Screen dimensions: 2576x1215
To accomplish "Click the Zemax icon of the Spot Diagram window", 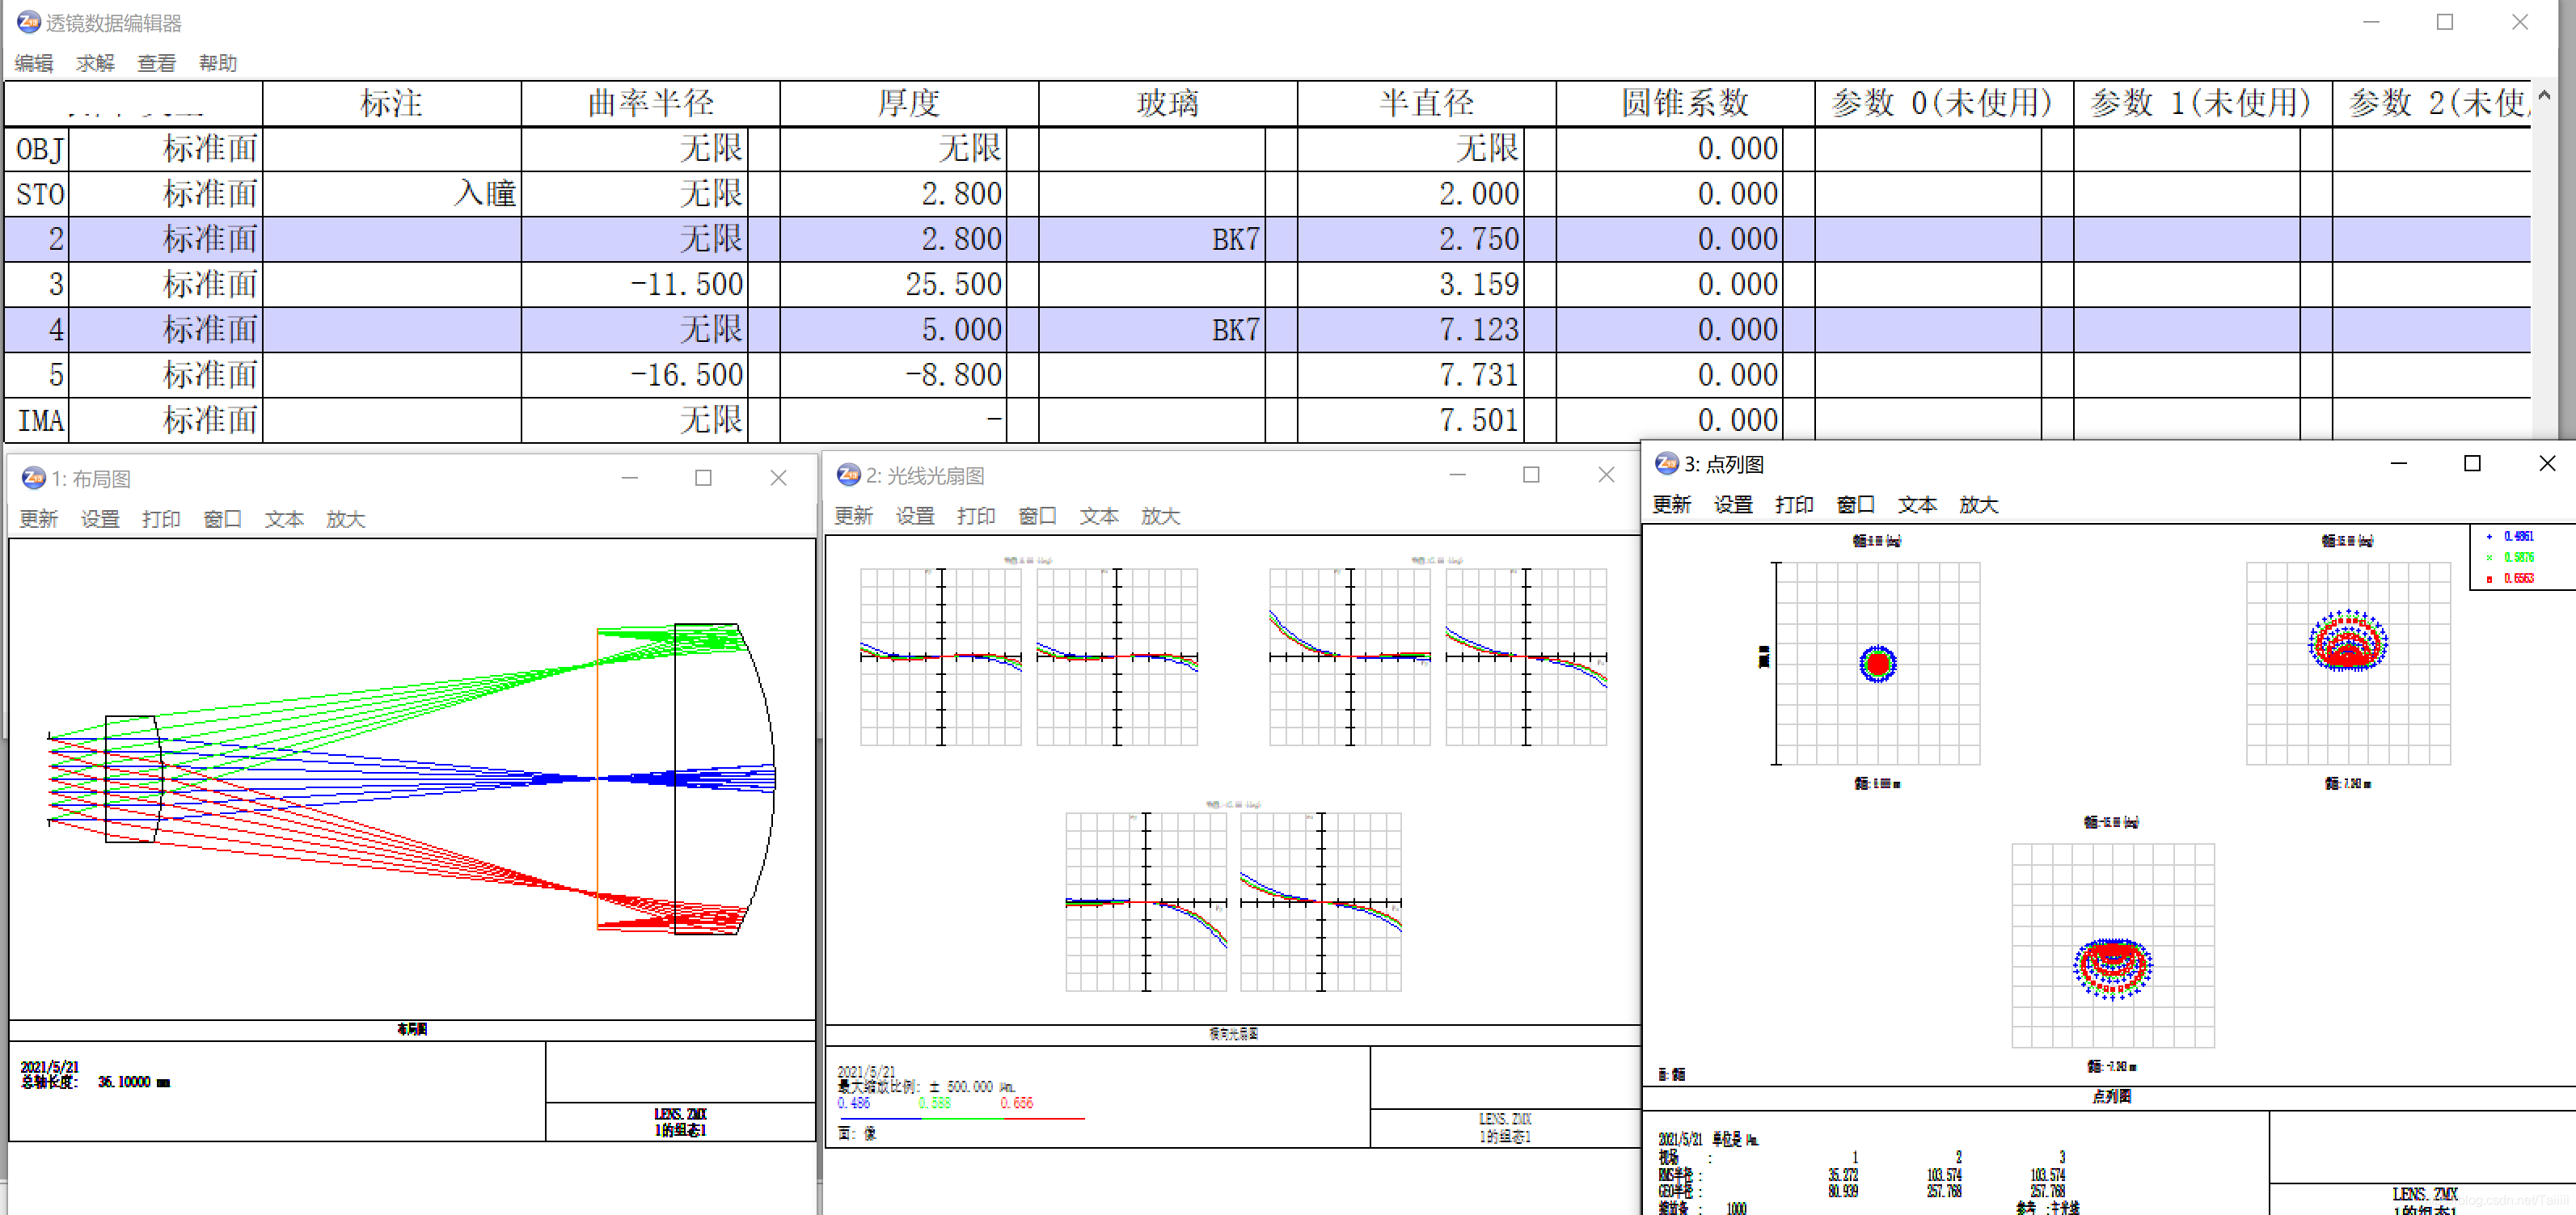I will coord(1667,463).
